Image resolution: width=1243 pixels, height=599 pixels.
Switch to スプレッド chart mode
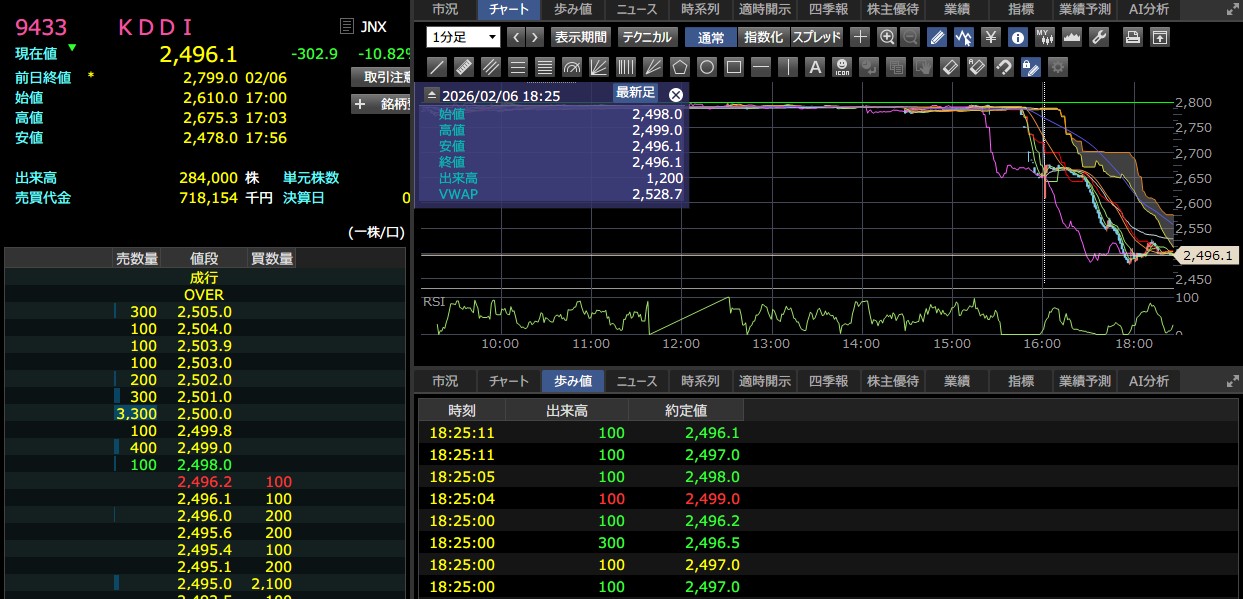817,38
